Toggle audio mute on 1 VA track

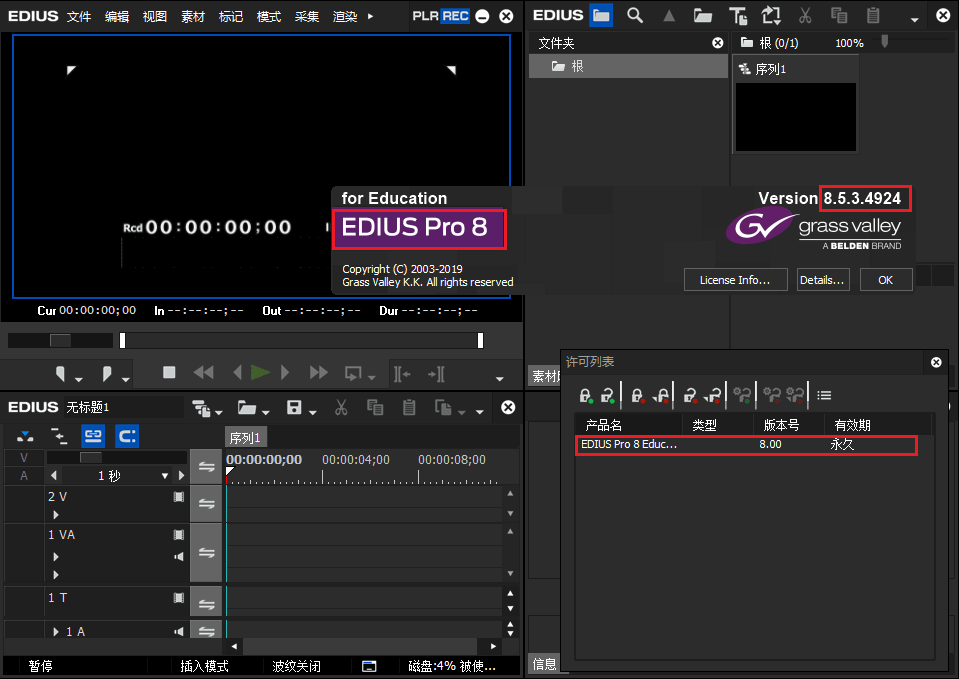(x=179, y=557)
